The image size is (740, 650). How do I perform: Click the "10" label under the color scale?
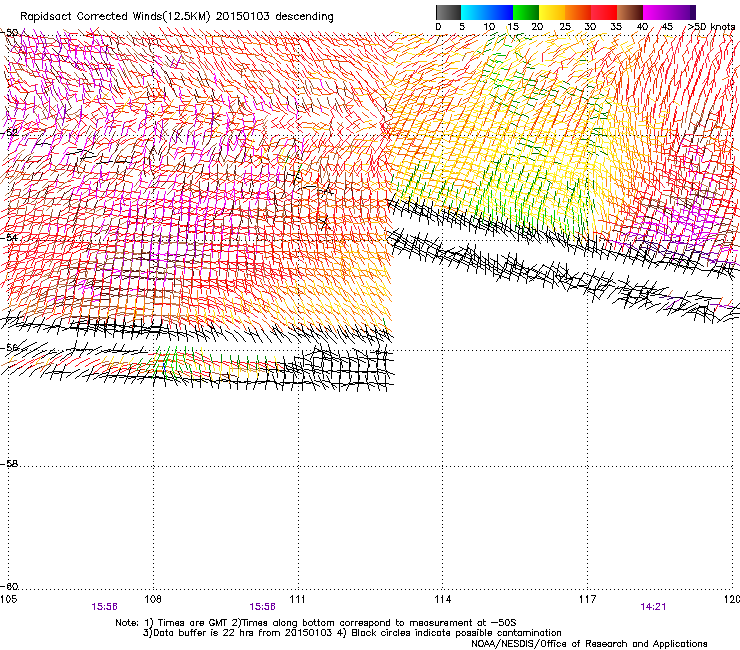click(489, 27)
